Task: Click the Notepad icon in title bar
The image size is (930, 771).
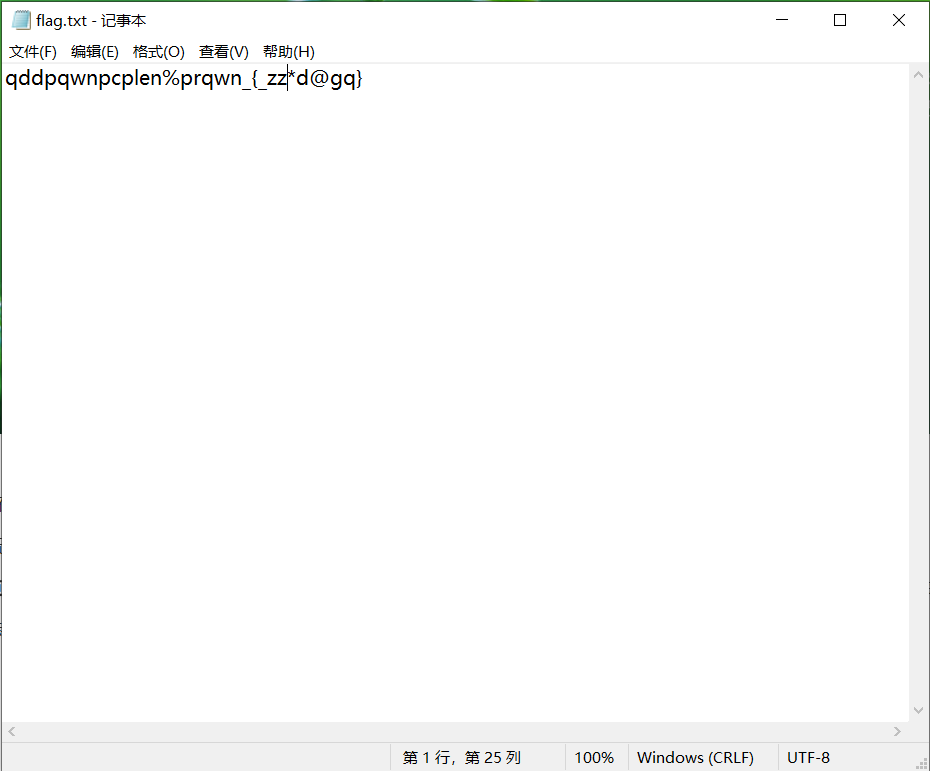Action: [x=20, y=21]
